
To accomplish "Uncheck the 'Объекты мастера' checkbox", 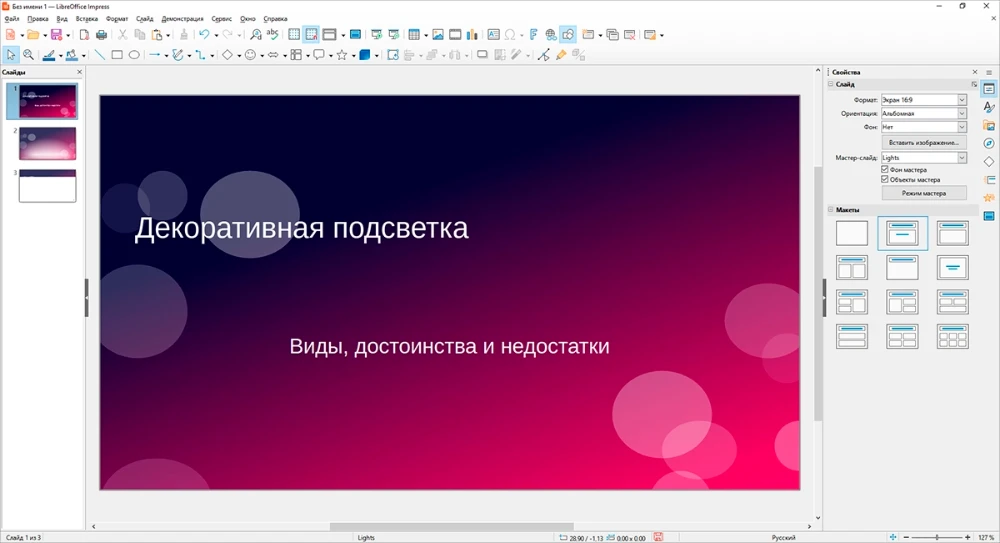I will (x=885, y=179).
